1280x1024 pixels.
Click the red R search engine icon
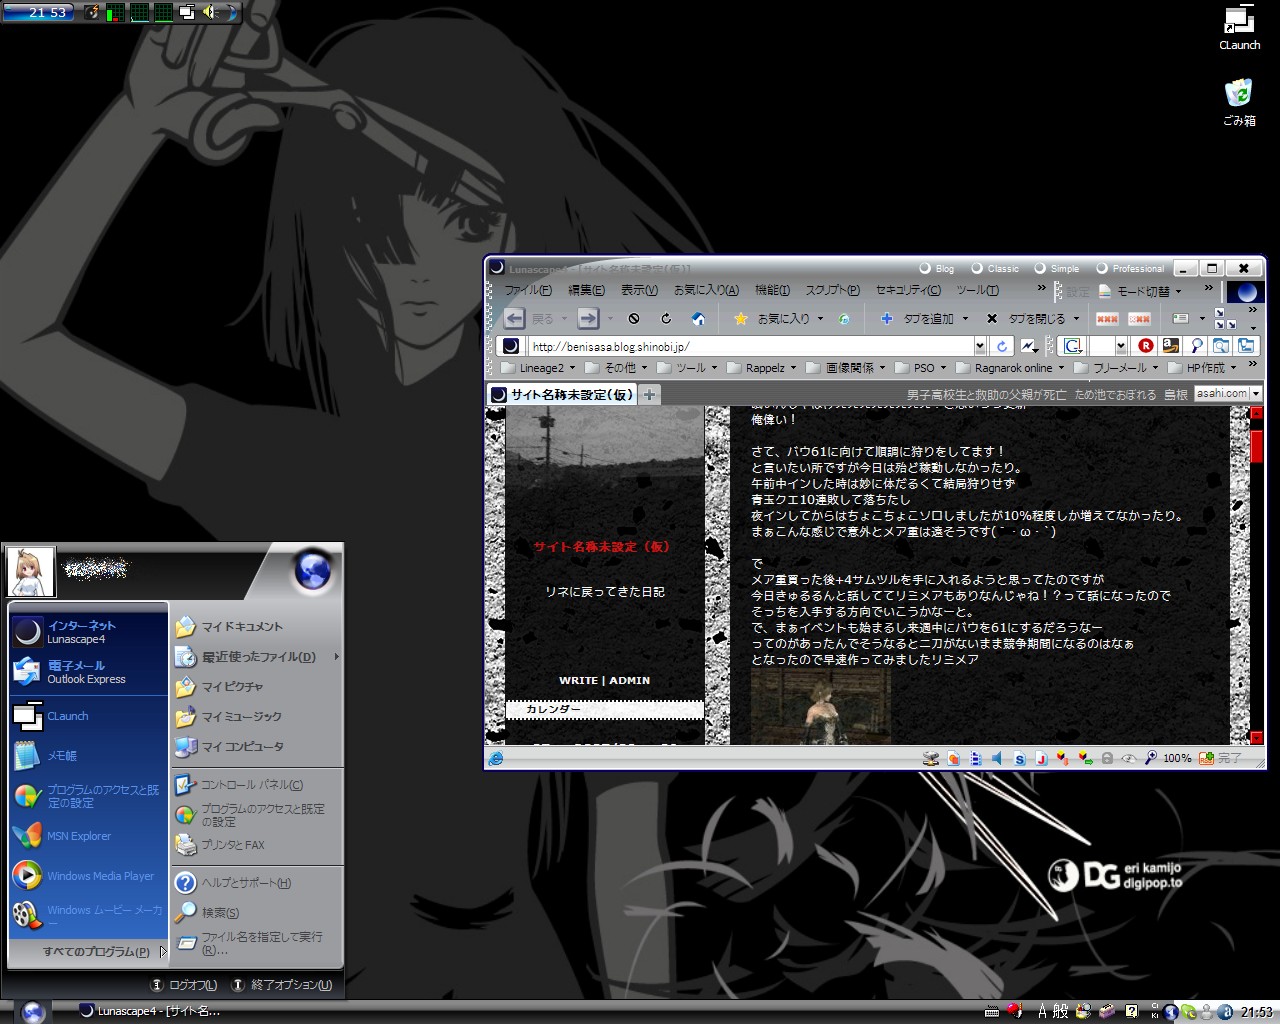[x=1146, y=346]
